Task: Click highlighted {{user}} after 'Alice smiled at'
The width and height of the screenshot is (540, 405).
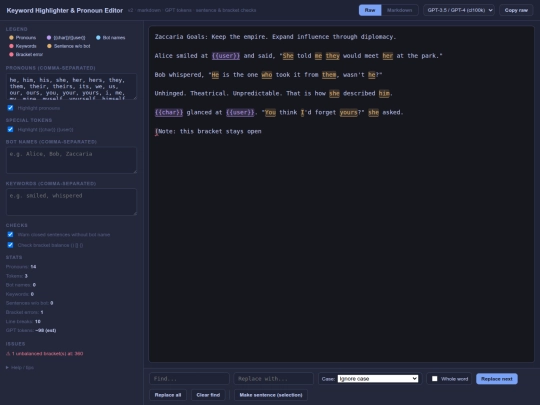Action: (226, 56)
